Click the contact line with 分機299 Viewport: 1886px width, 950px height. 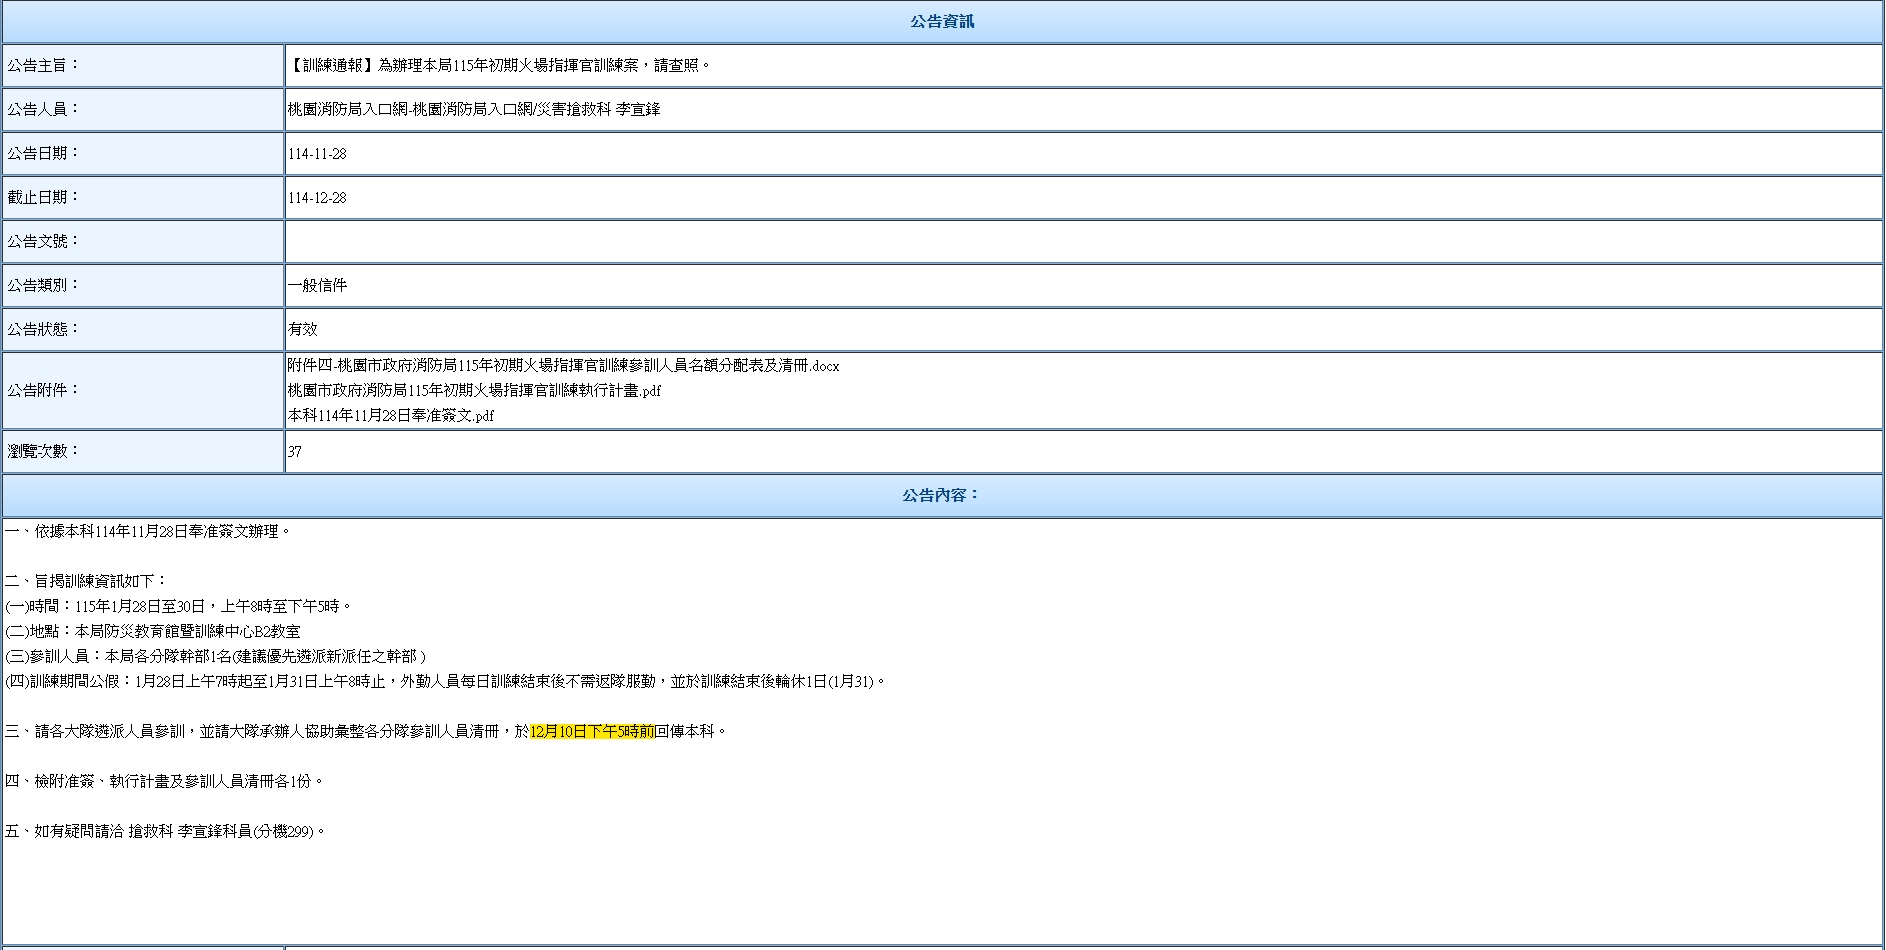point(165,832)
